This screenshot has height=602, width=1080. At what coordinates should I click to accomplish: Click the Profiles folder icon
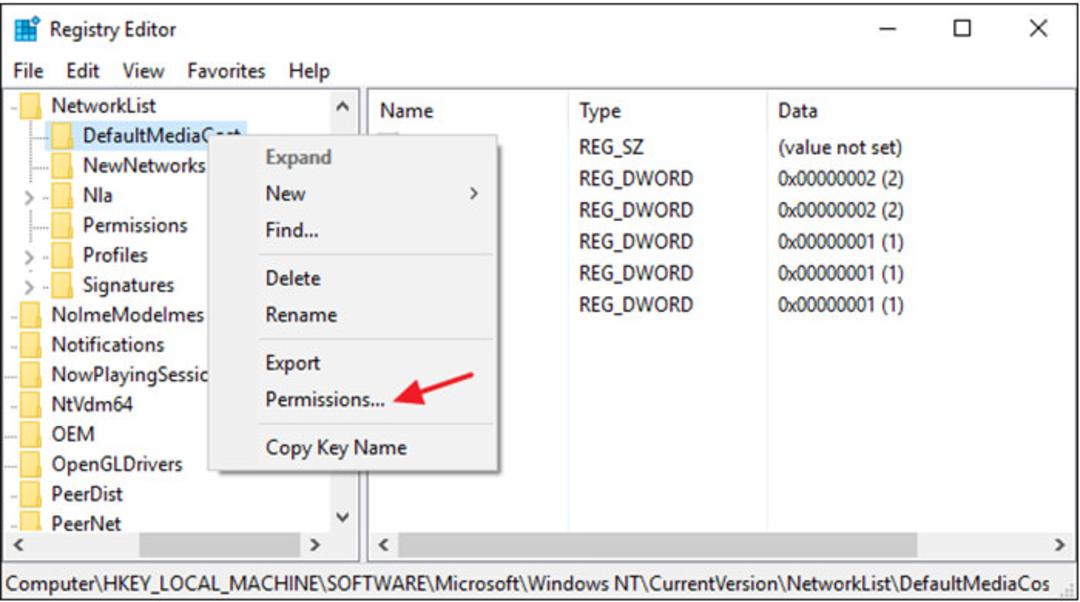[62, 256]
